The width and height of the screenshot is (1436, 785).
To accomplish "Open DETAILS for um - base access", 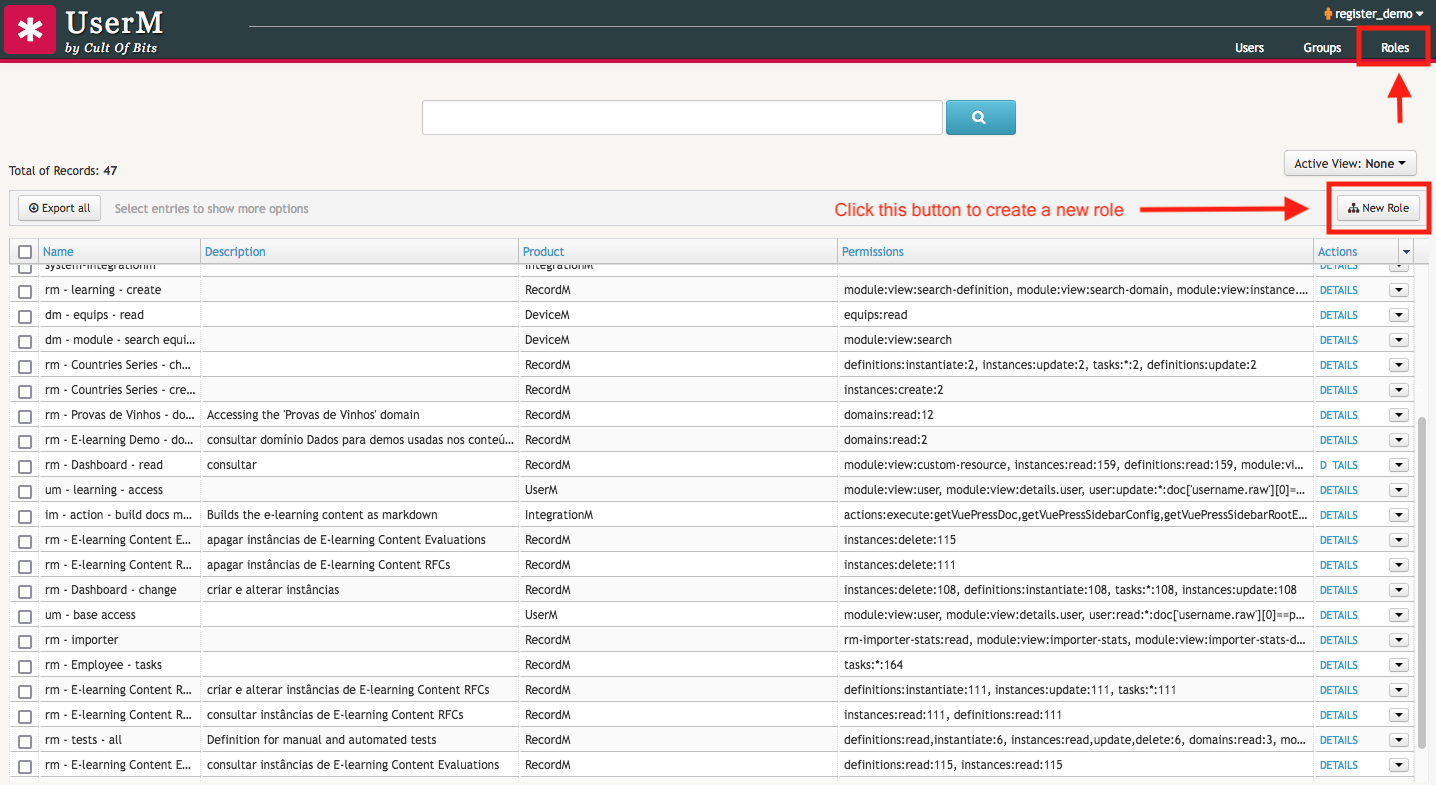I will coord(1338,615).
